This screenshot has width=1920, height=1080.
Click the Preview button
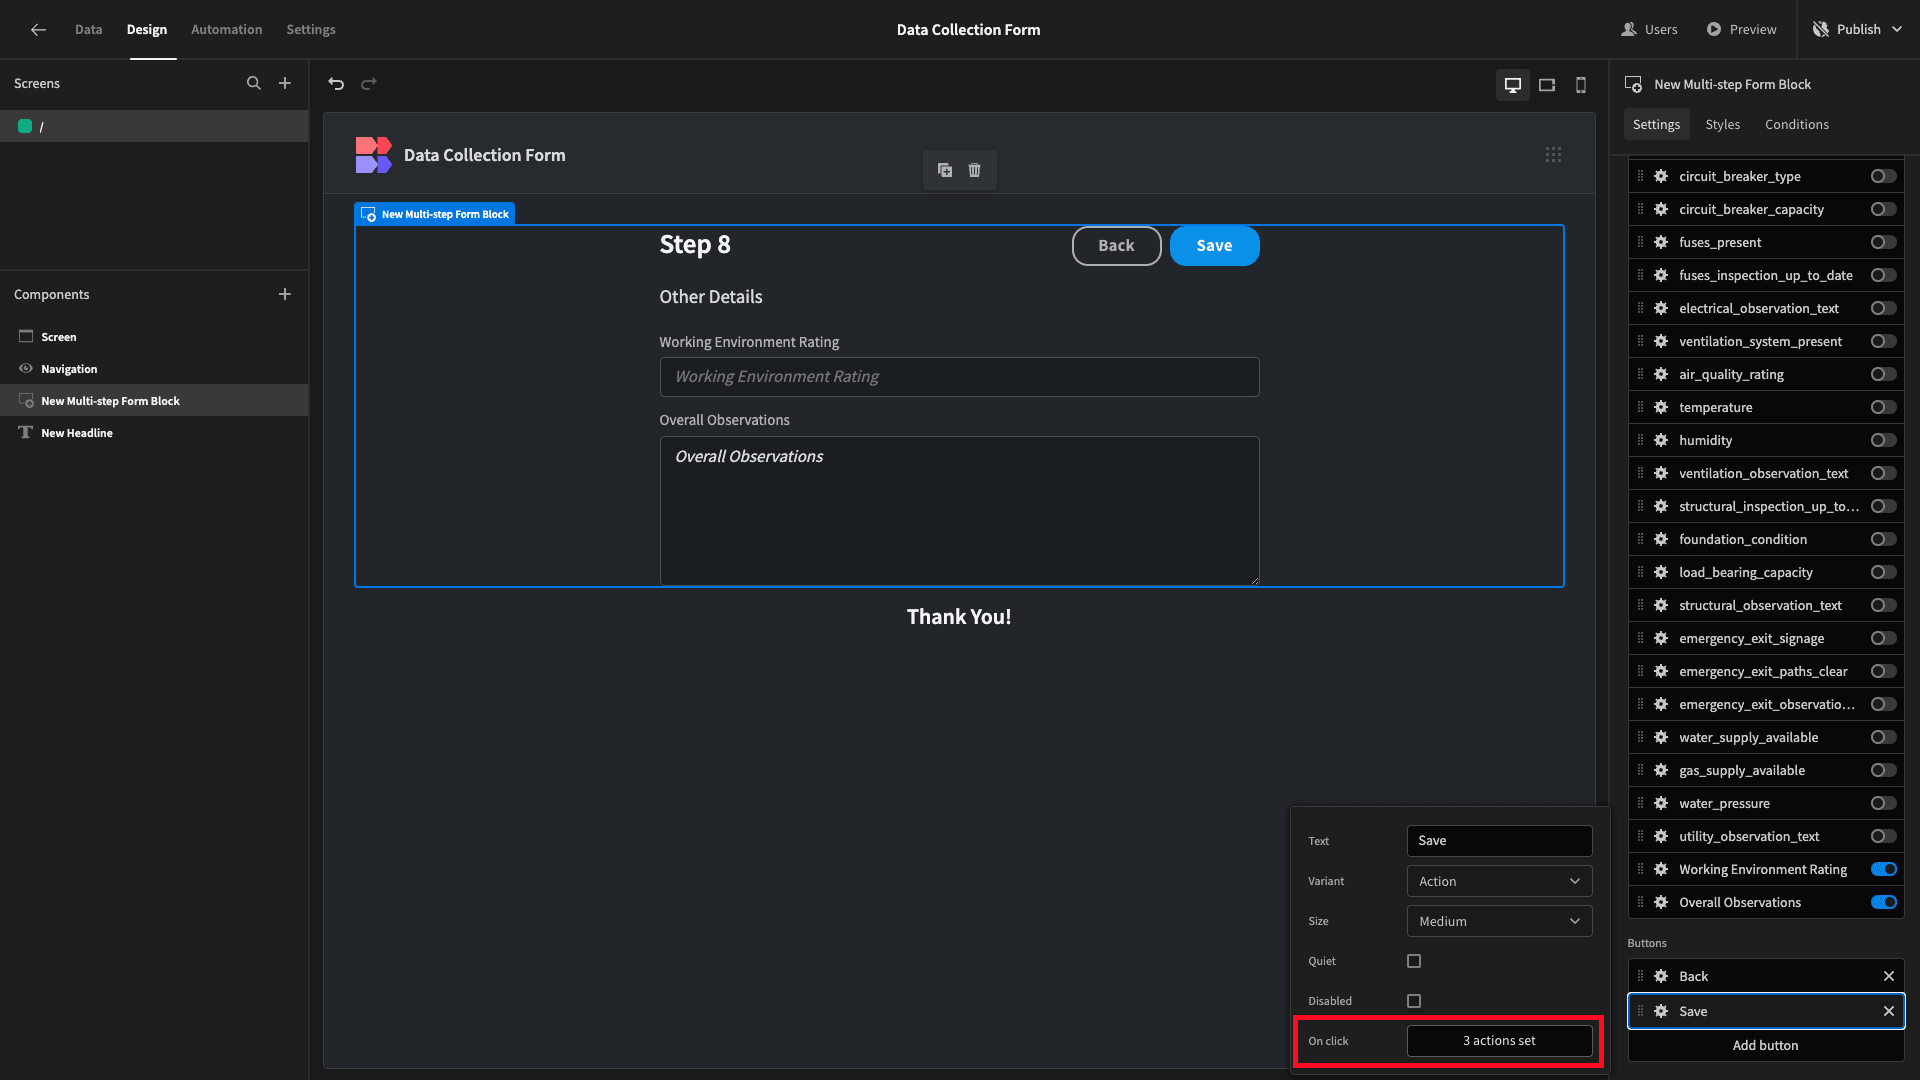1741,30
